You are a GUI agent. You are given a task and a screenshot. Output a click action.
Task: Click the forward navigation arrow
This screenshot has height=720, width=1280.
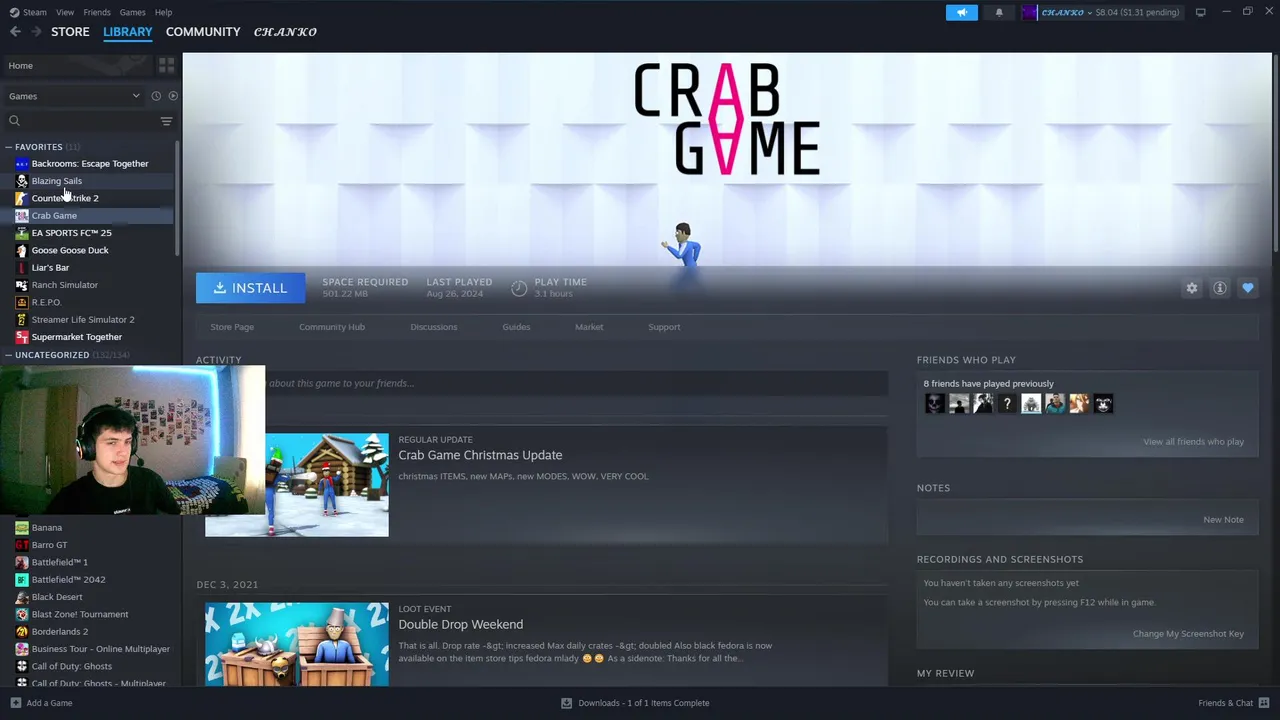36,32
